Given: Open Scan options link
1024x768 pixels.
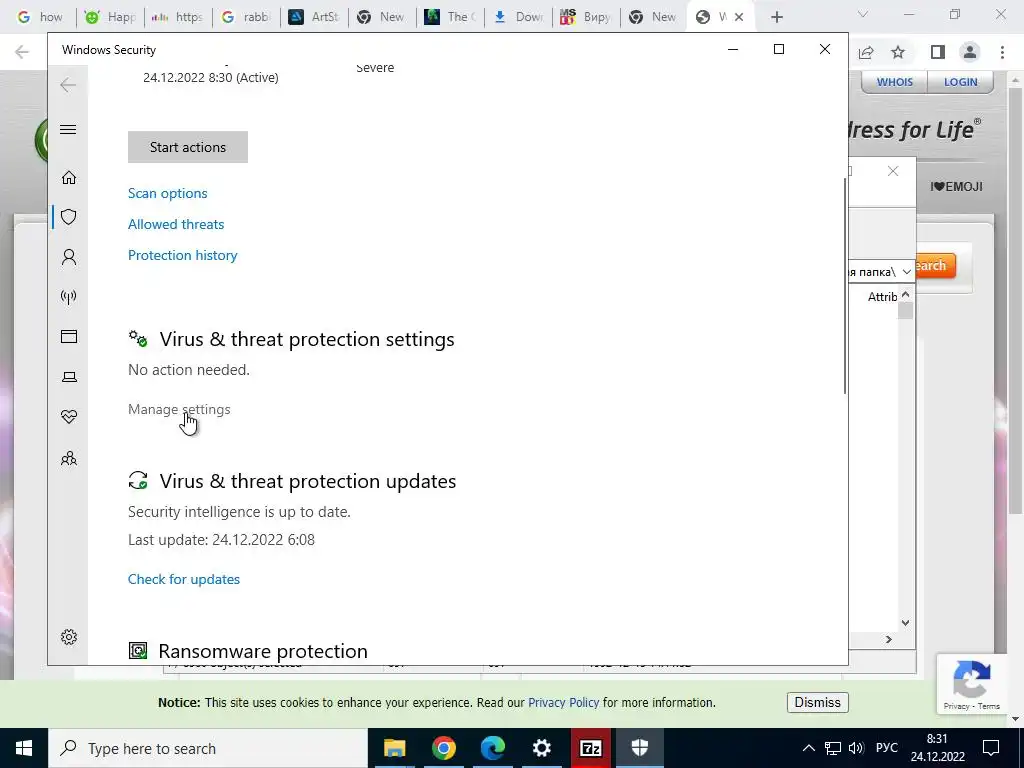Looking at the screenshot, I should [167, 193].
